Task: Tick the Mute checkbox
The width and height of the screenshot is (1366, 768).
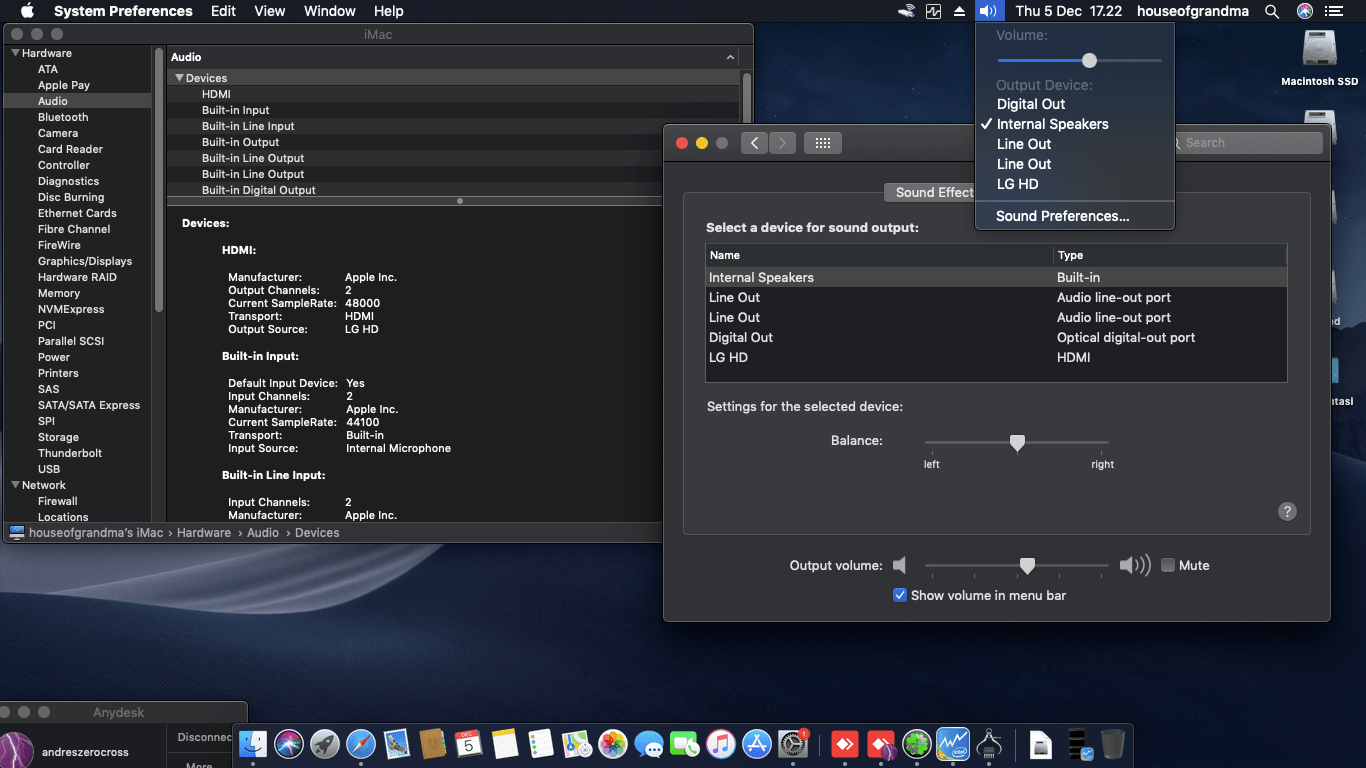Action: point(1168,565)
